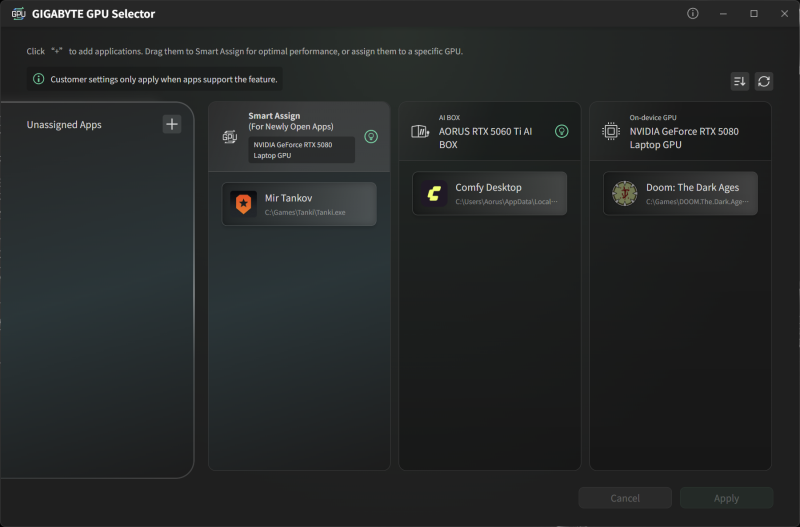Add an application with the plus button
Viewport: 800px width, 527px height.
tap(172, 124)
